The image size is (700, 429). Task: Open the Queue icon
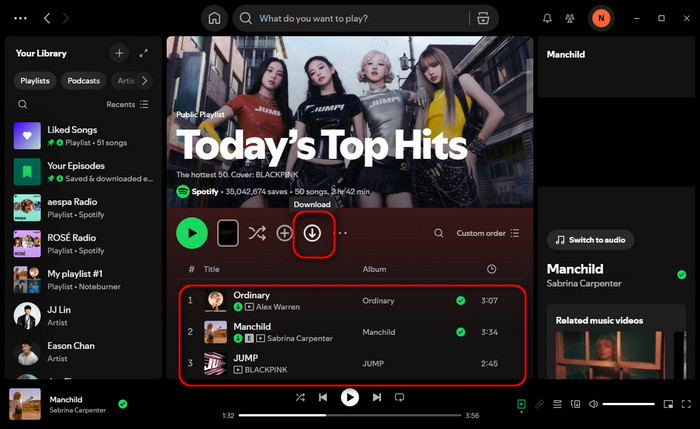557,404
